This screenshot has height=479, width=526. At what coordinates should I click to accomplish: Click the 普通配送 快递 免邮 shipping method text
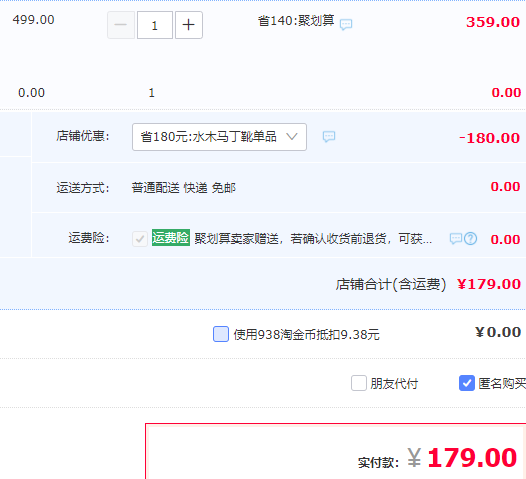pyautogui.click(x=183, y=188)
